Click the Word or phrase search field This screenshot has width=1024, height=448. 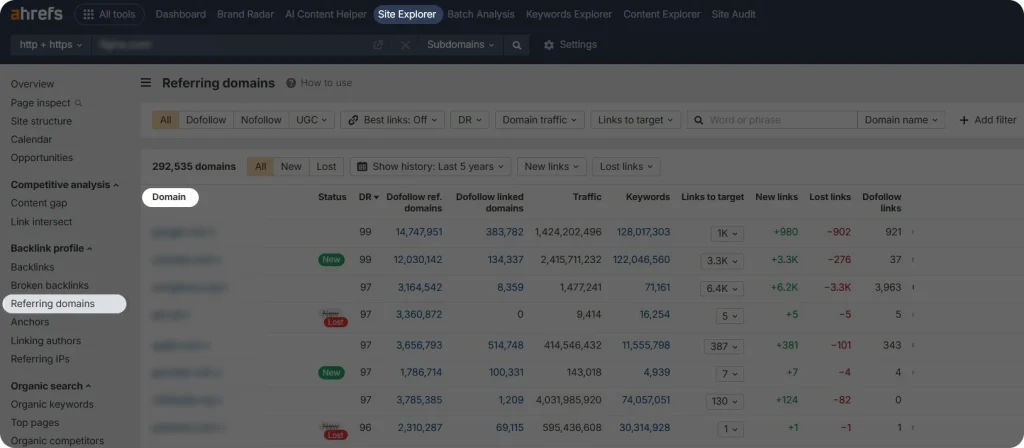click(772, 120)
